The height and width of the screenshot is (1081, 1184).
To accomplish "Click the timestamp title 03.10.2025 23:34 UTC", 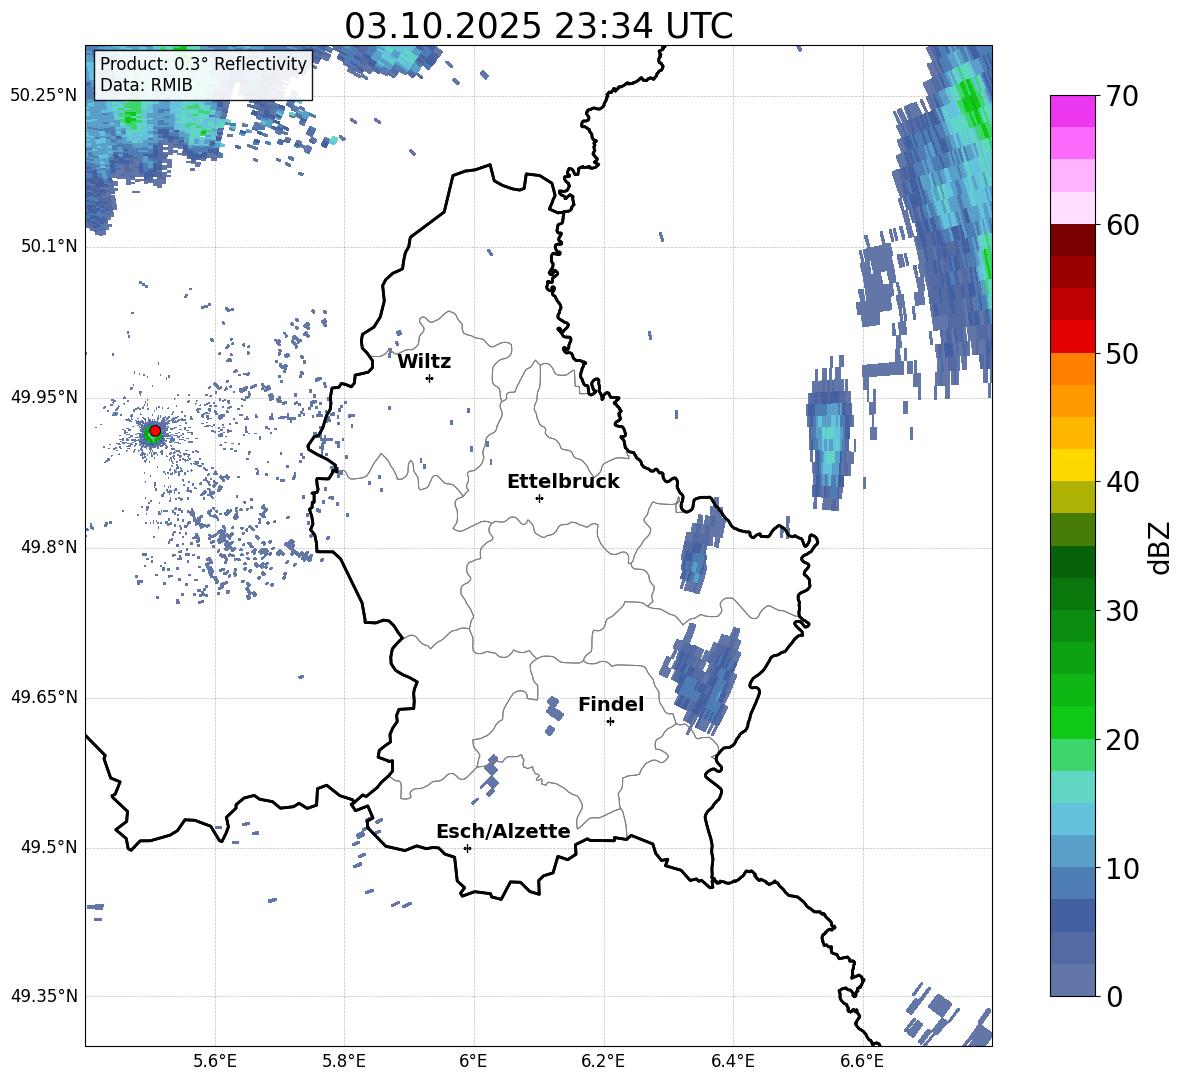I will click(x=538, y=26).
